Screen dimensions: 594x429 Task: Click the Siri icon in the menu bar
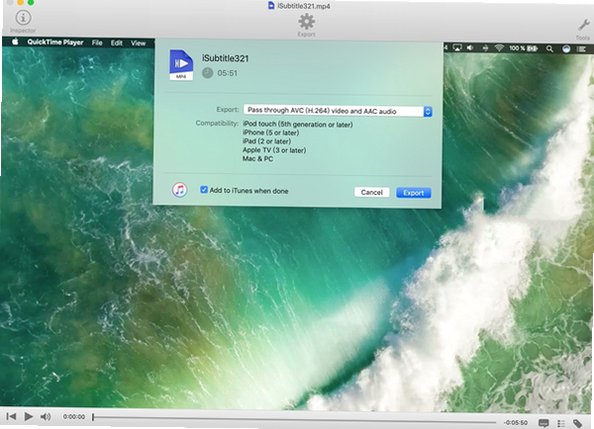click(x=566, y=49)
